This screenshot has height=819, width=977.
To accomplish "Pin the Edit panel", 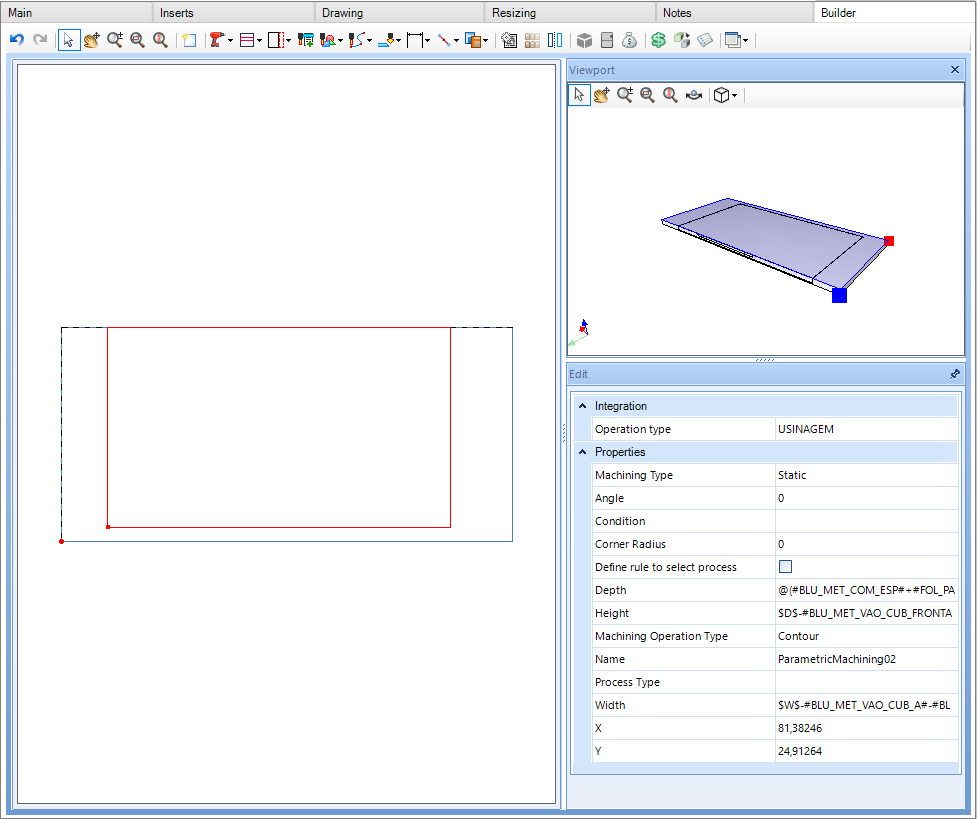I will (x=955, y=374).
